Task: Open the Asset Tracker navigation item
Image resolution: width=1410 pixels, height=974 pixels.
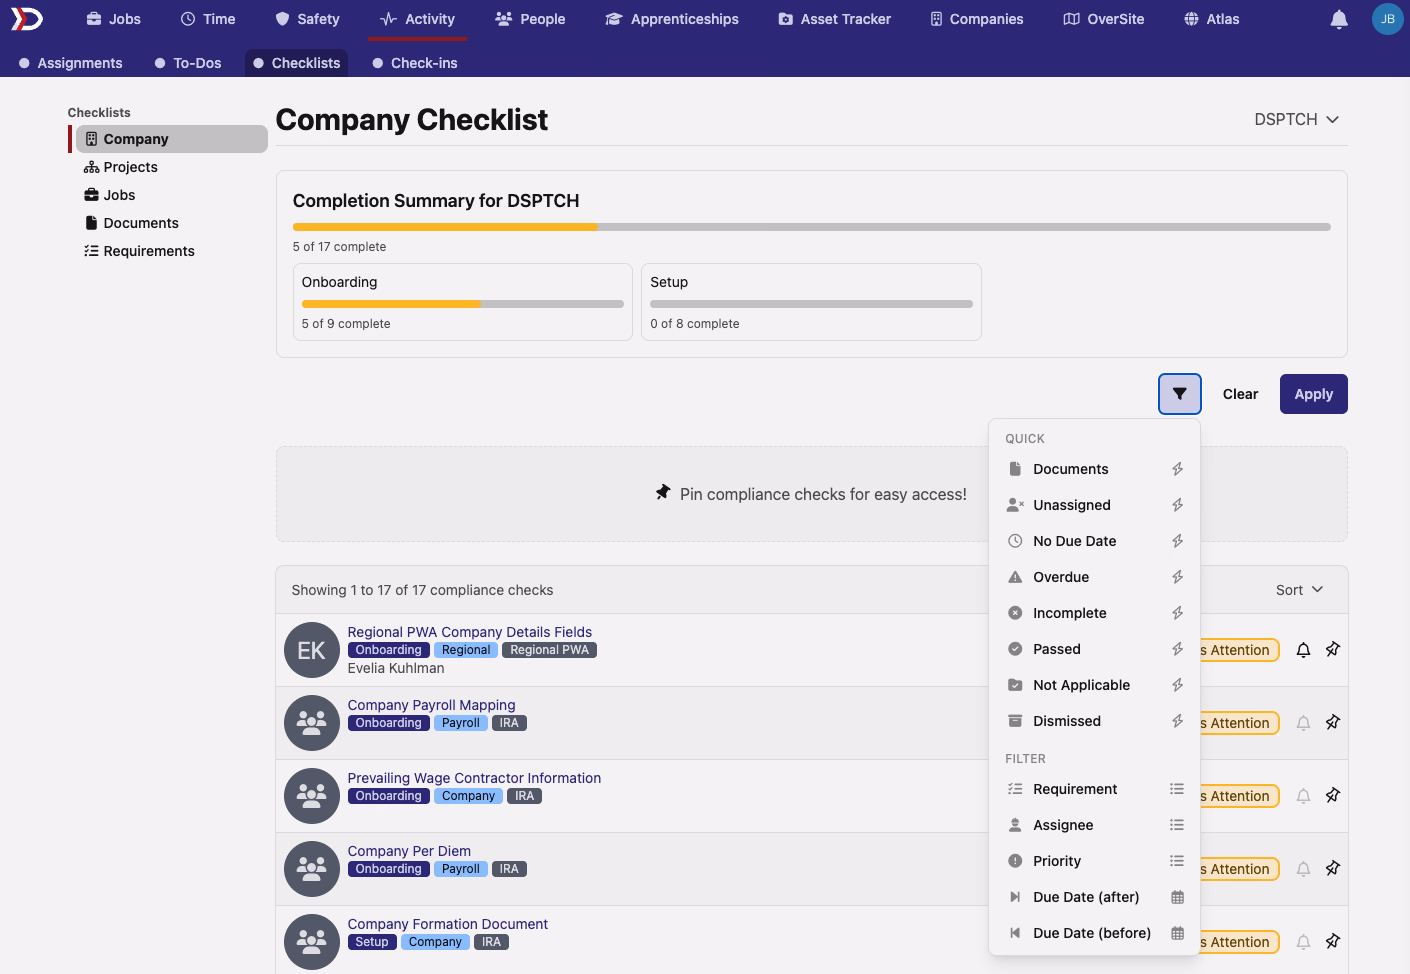Action: click(834, 19)
